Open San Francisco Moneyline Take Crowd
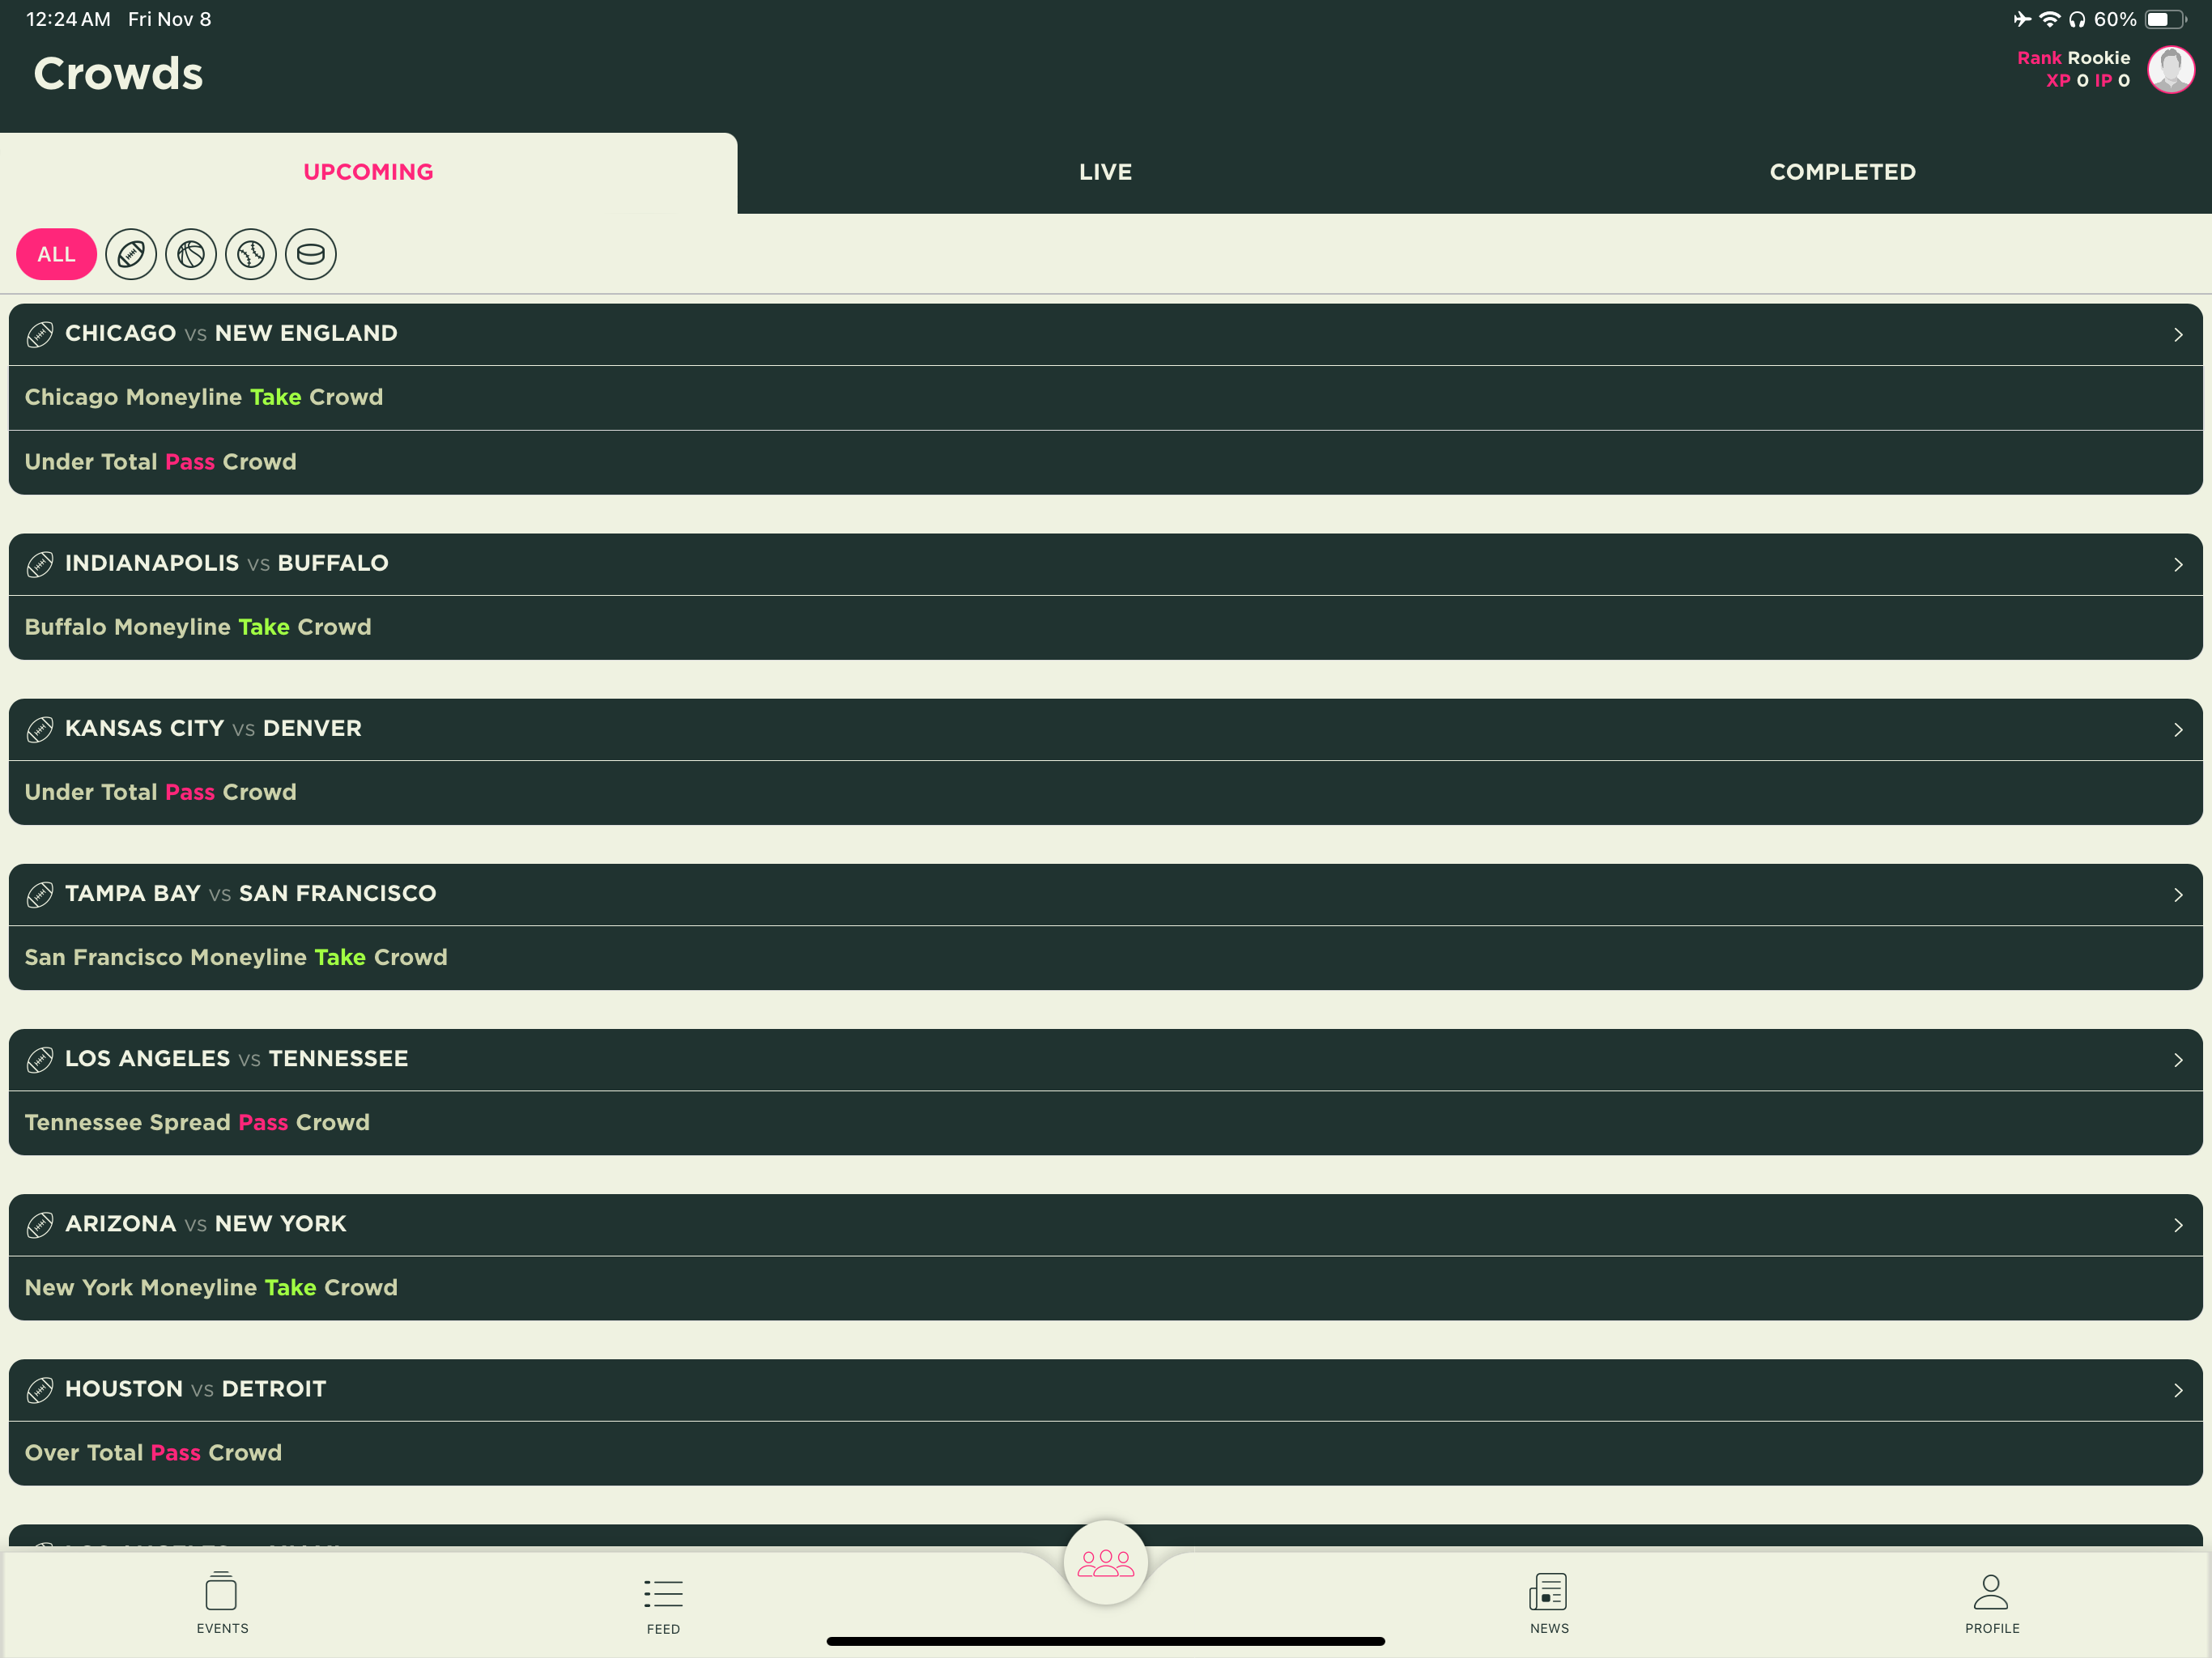The width and height of the screenshot is (2212, 1658). 1105,957
